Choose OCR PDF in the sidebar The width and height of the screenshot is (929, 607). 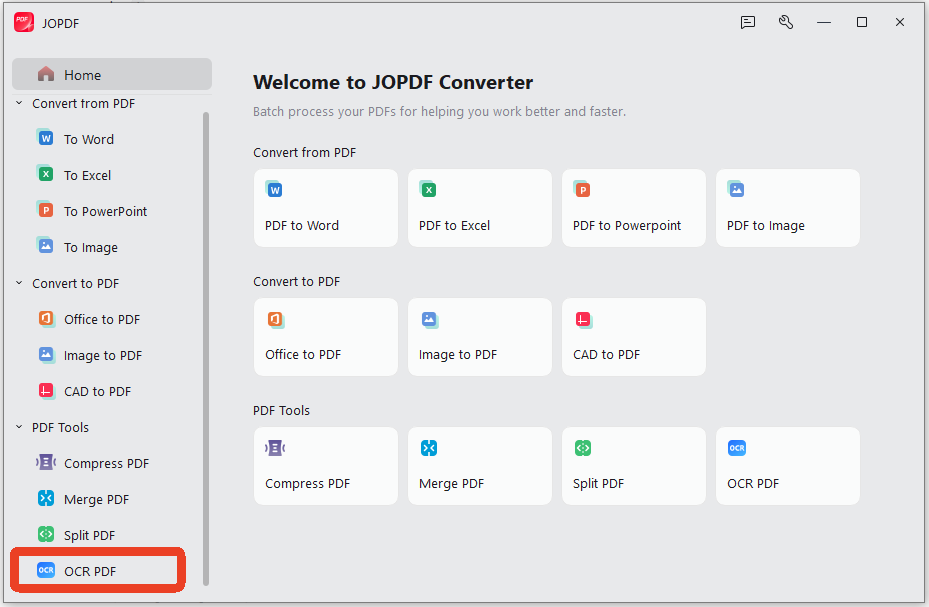pyautogui.click(x=90, y=571)
